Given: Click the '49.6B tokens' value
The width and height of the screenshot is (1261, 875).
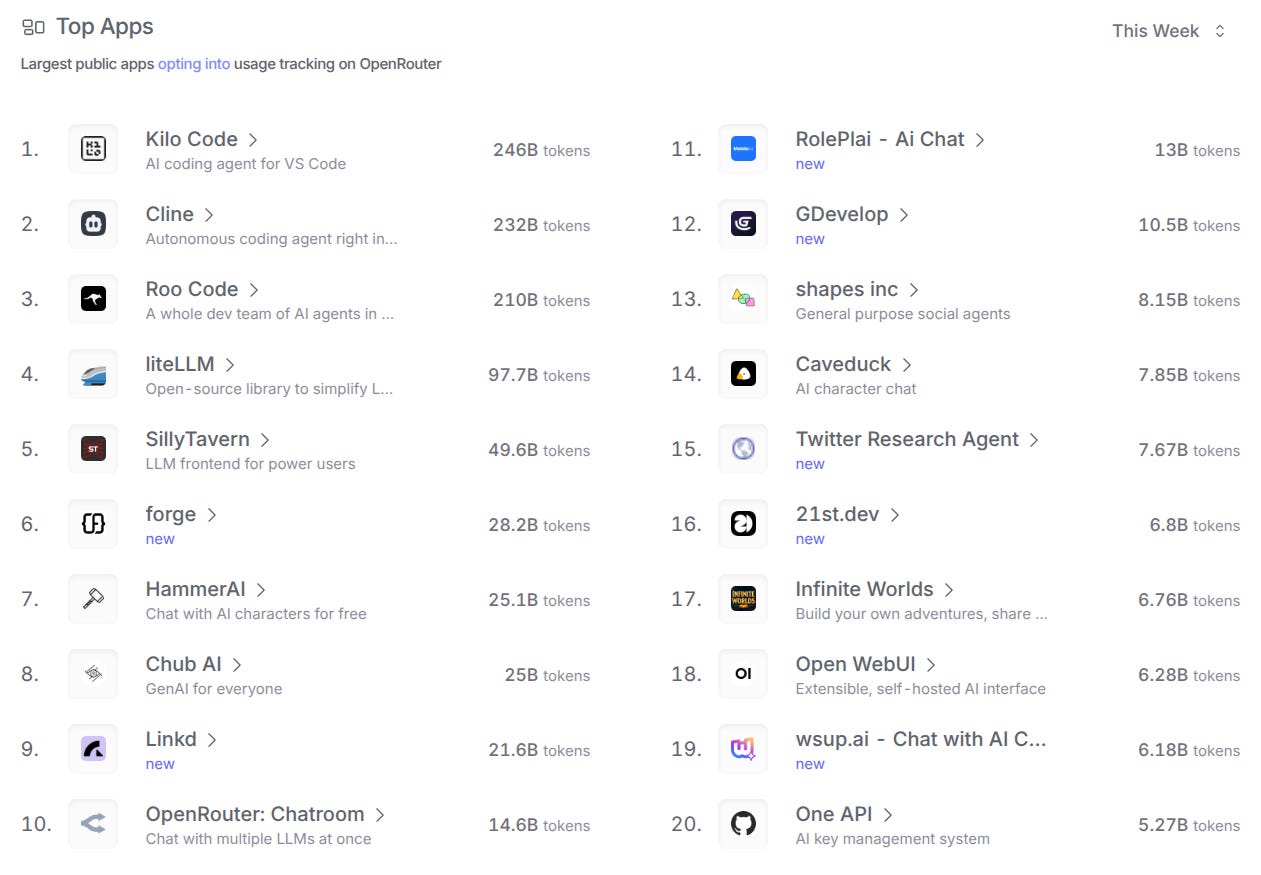Looking at the screenshot, I should coord(539,450).
